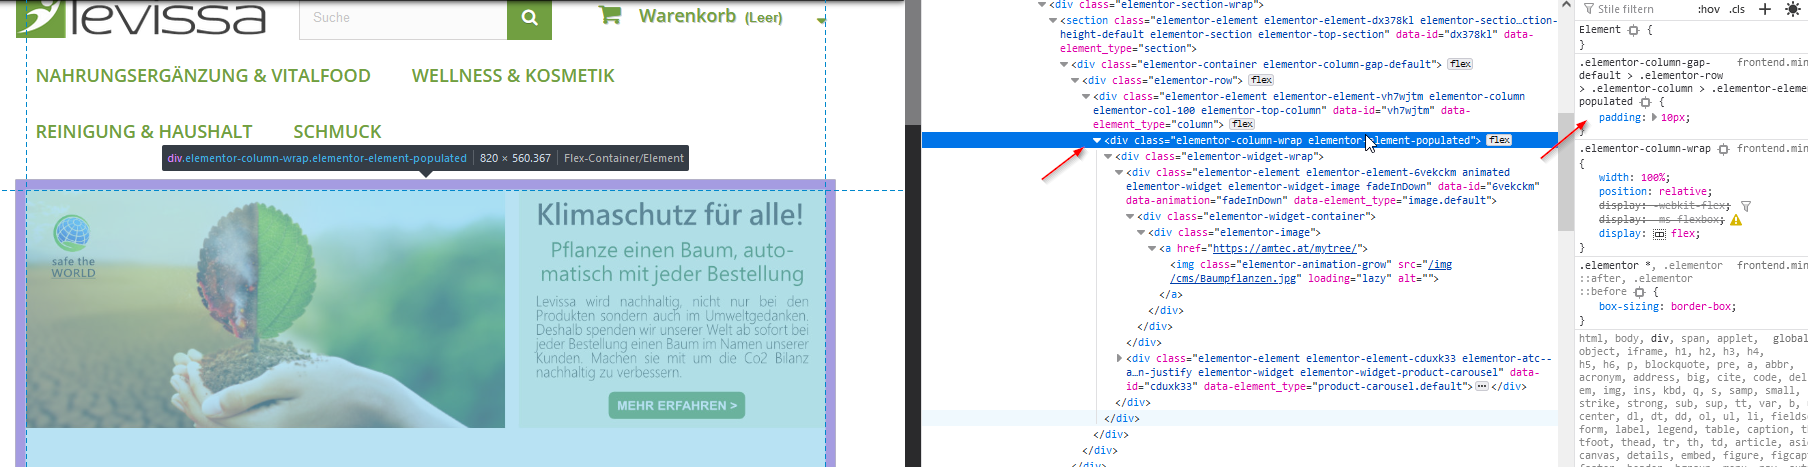Viewport: 1808px width, 467px height.
Task: Click selector highlighter icon next to 'populated'
Action: click(1645, 102)
